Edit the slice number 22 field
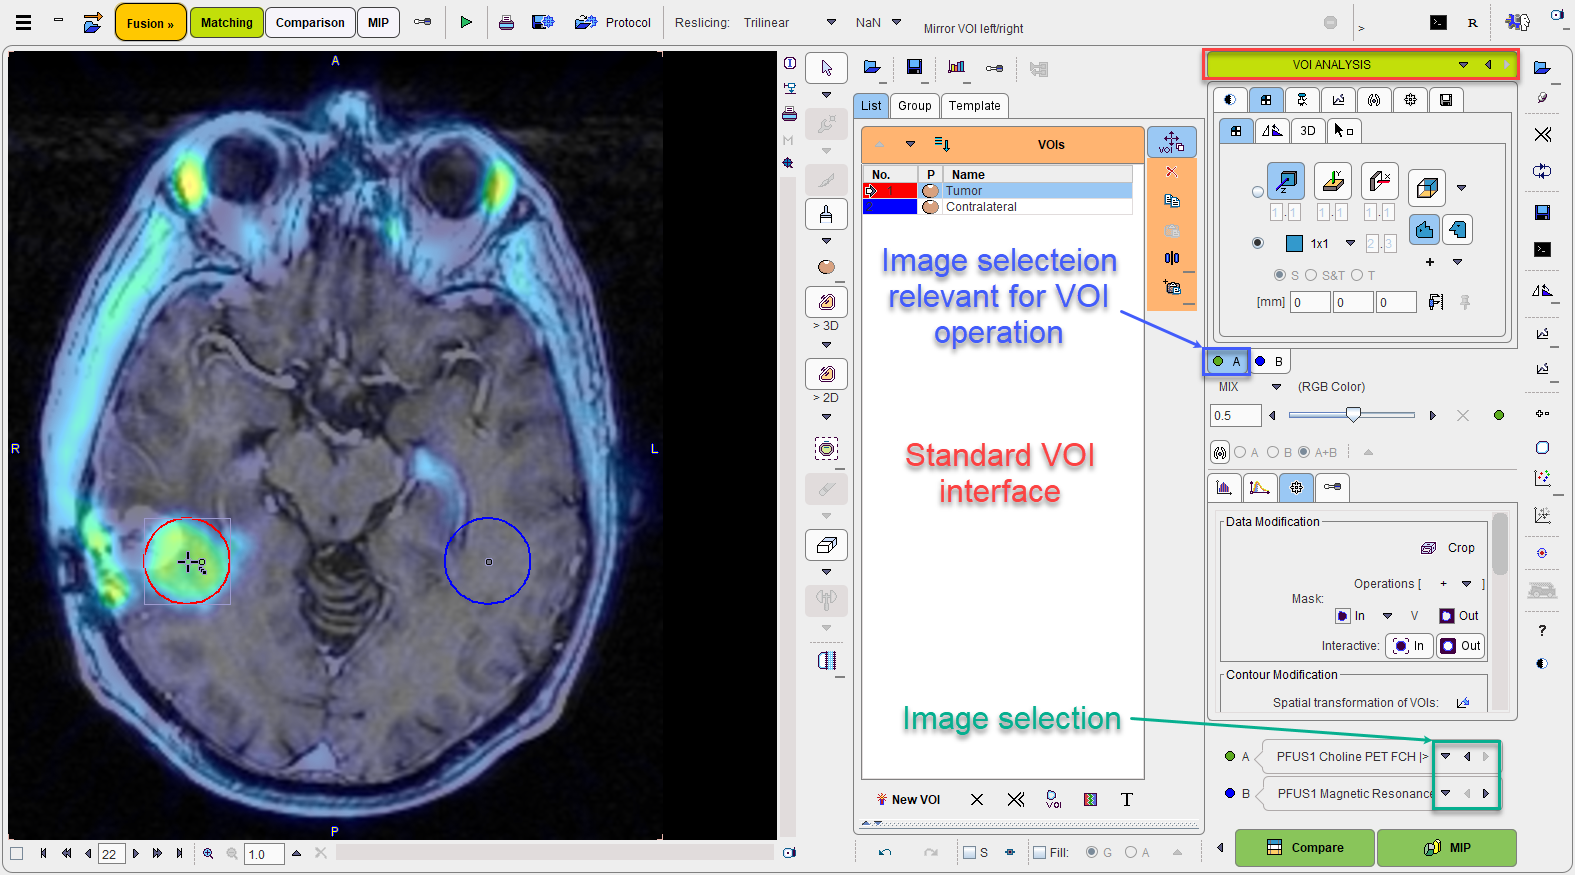Screen dimensions: 1575x875 110,854
